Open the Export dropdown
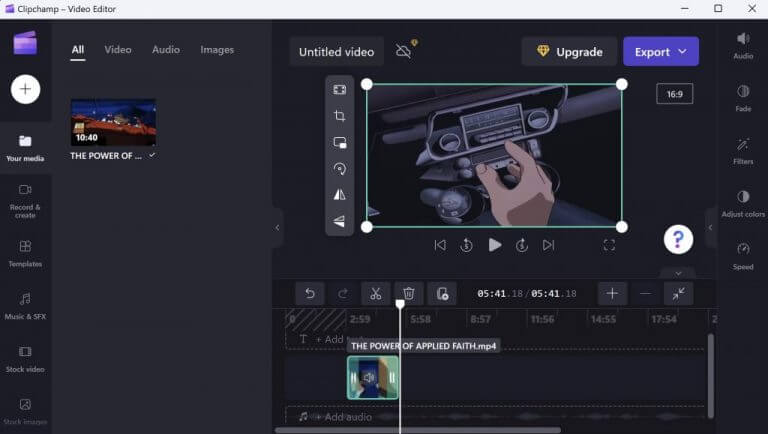 [x=660, y=51]
